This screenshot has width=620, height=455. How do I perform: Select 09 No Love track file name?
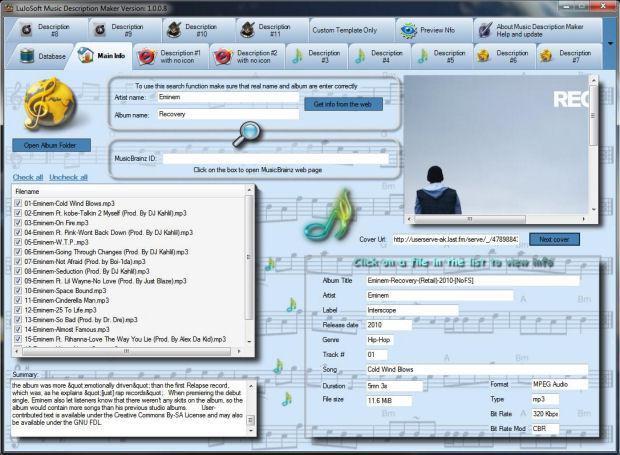(x=105, y=281)
